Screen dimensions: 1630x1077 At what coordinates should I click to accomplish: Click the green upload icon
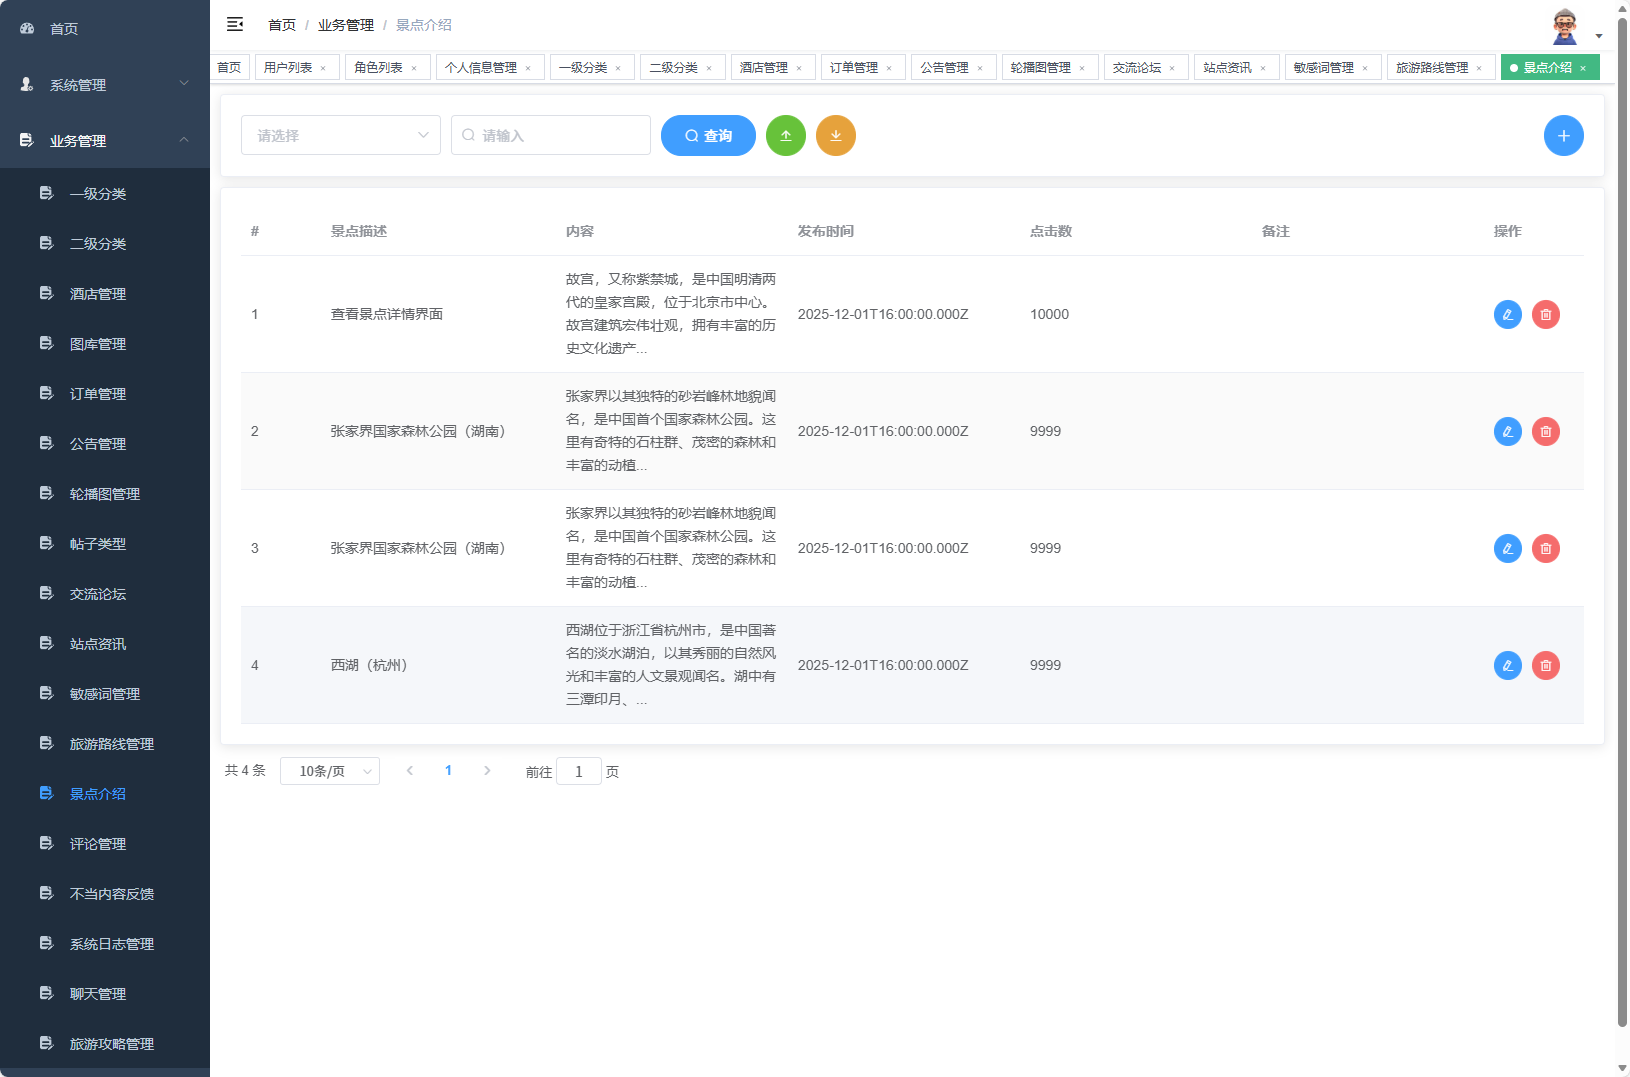pyautogui.click(x=786, y=135)
